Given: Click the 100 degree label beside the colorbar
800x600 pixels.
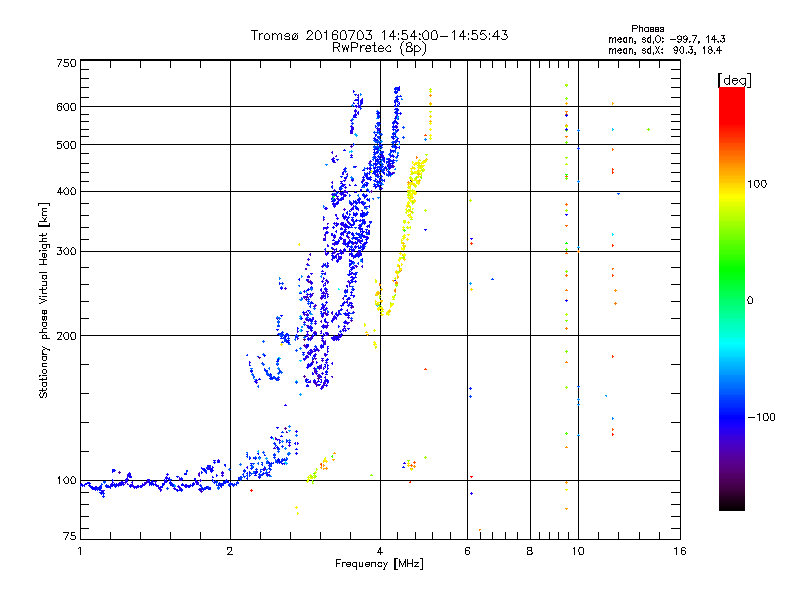Looking at the screenshot, I should coord(757,184).
